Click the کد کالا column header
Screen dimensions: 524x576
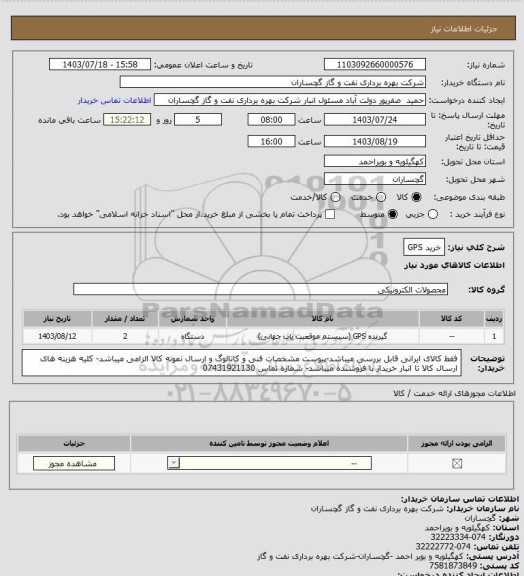pyautogui.click(x=451, y=318)
